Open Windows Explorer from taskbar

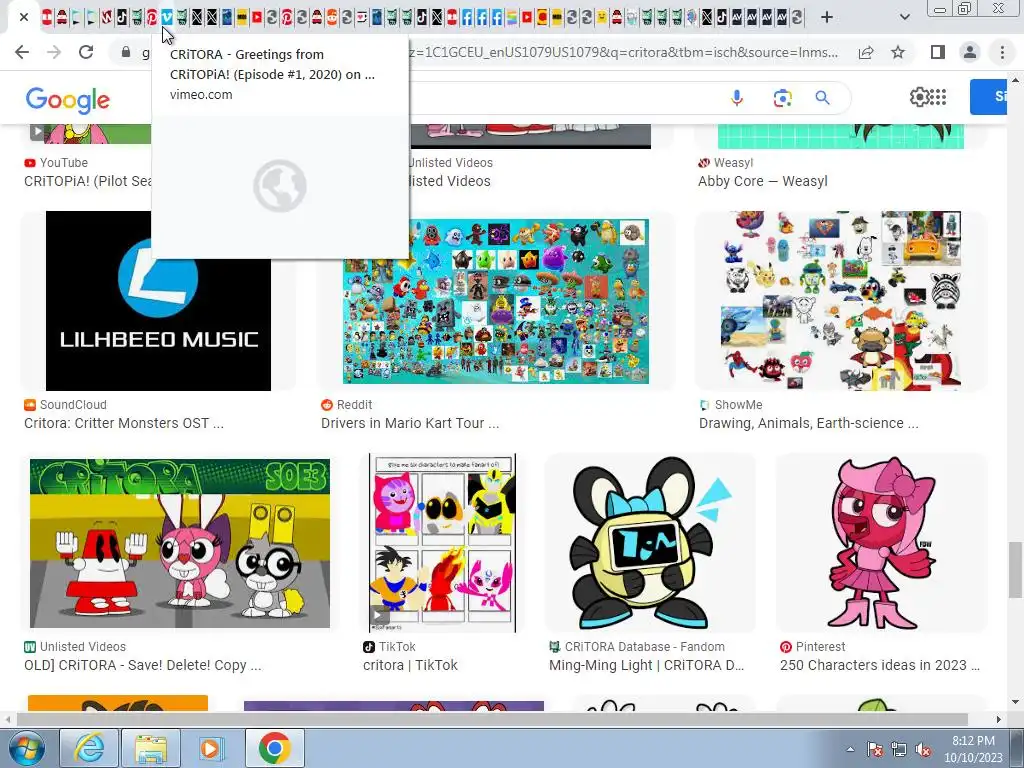pyautogui.click(x=151, y=748)
